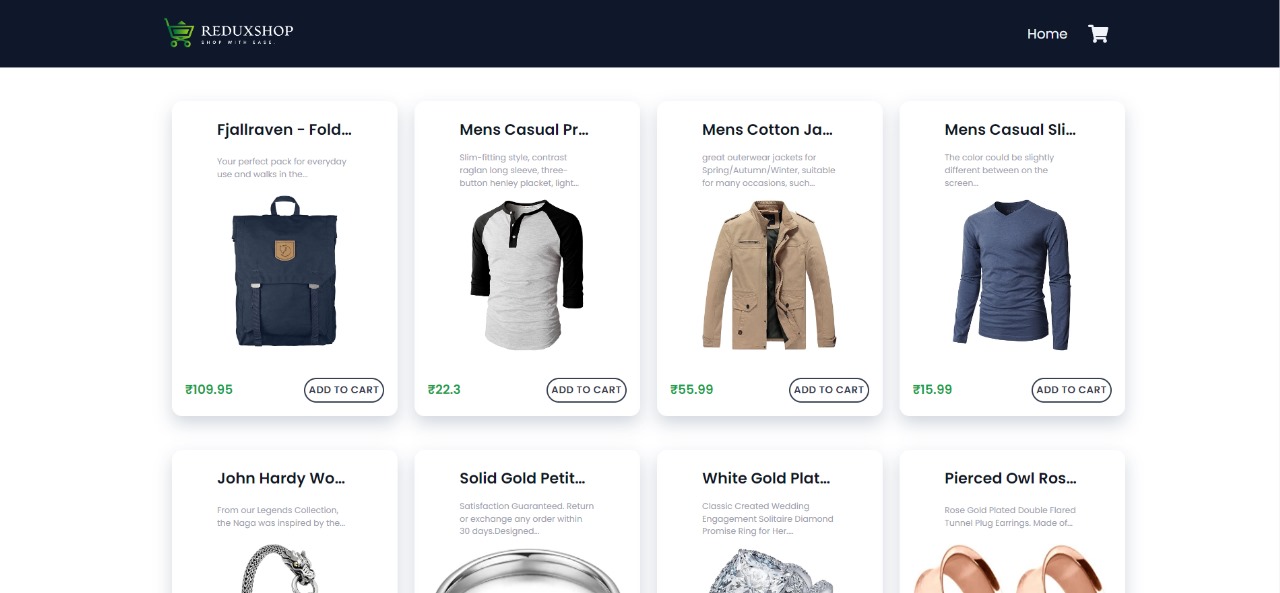Image resolution: width=1280 pixels, height=593 pixels.
Task: Click the ₹109.95 price label
Action: tap(209, 390)
